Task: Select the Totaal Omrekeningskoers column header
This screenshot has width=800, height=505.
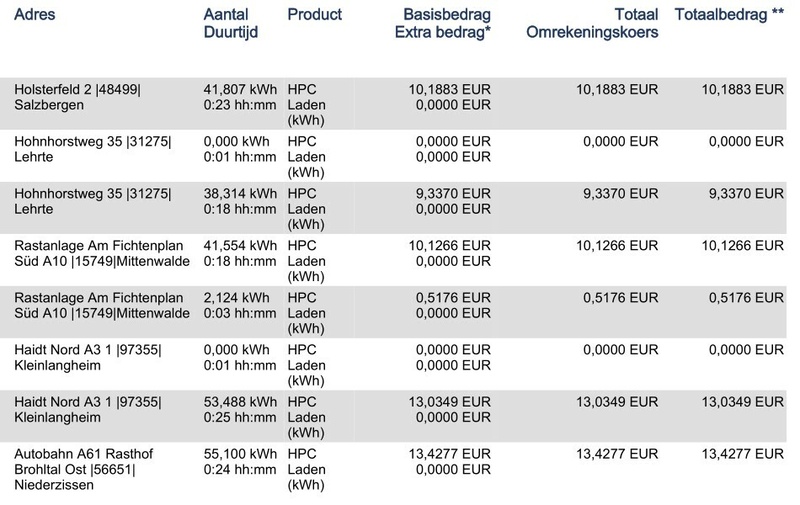Action: click(x=592, y=24)
